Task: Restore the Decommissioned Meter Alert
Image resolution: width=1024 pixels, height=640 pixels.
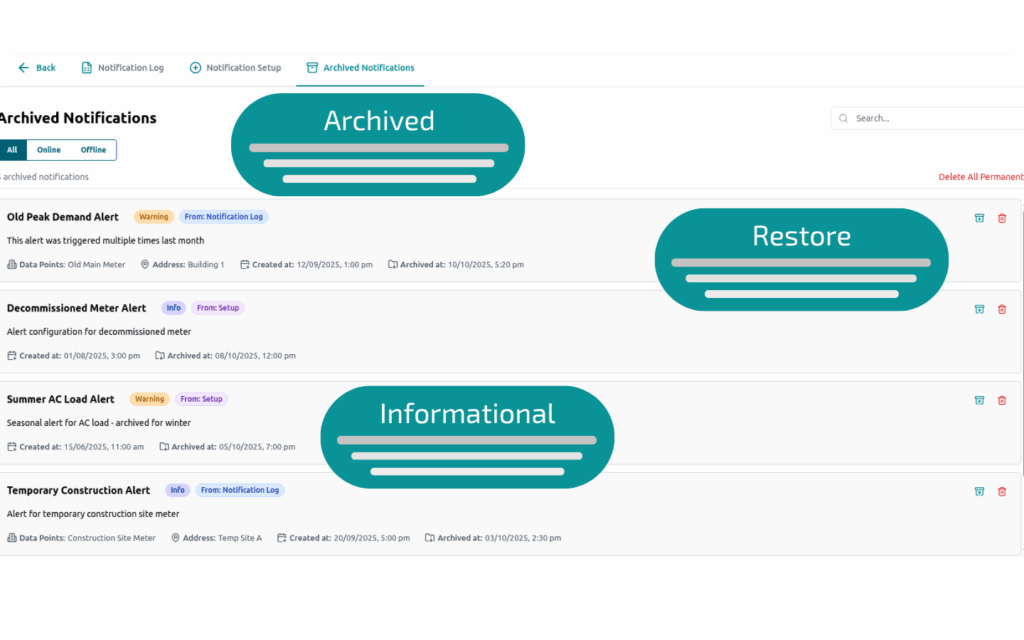Action: 979,309
